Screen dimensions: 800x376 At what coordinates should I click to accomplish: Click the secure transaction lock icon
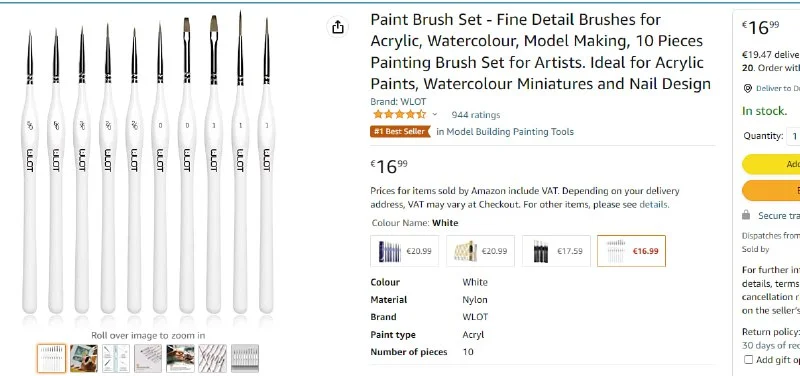click(746, 215)
